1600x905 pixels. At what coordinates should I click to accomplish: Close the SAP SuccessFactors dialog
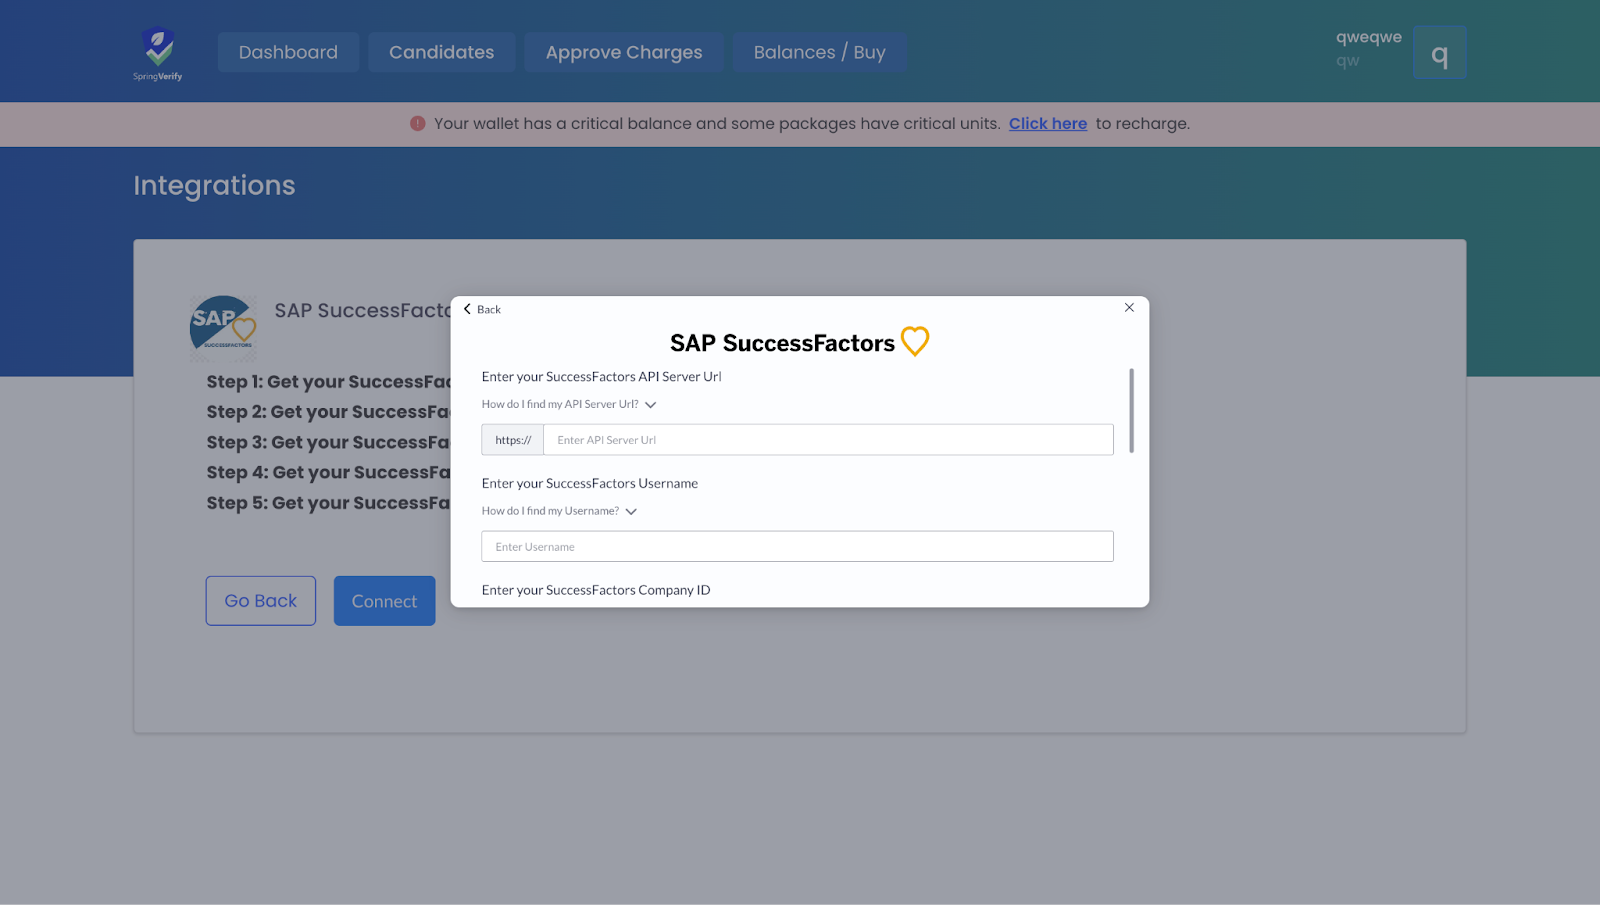1129,308
